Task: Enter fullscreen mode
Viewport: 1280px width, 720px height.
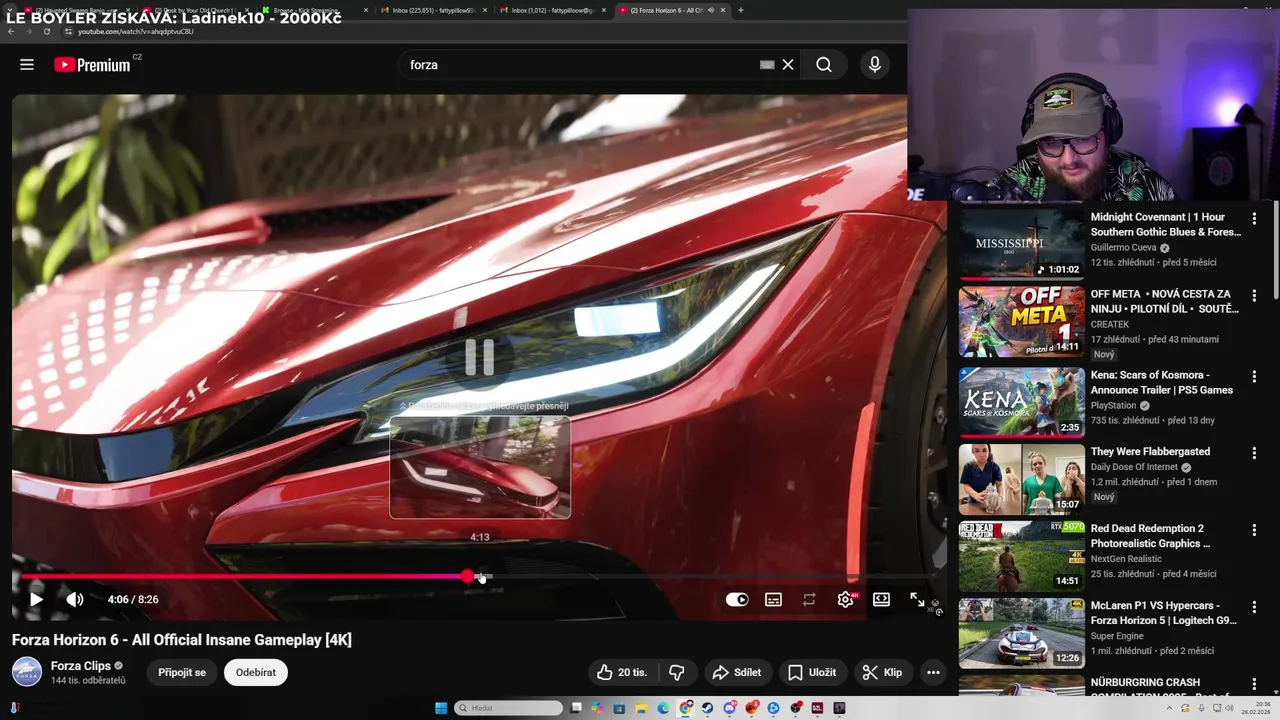Action: (917, 599)
